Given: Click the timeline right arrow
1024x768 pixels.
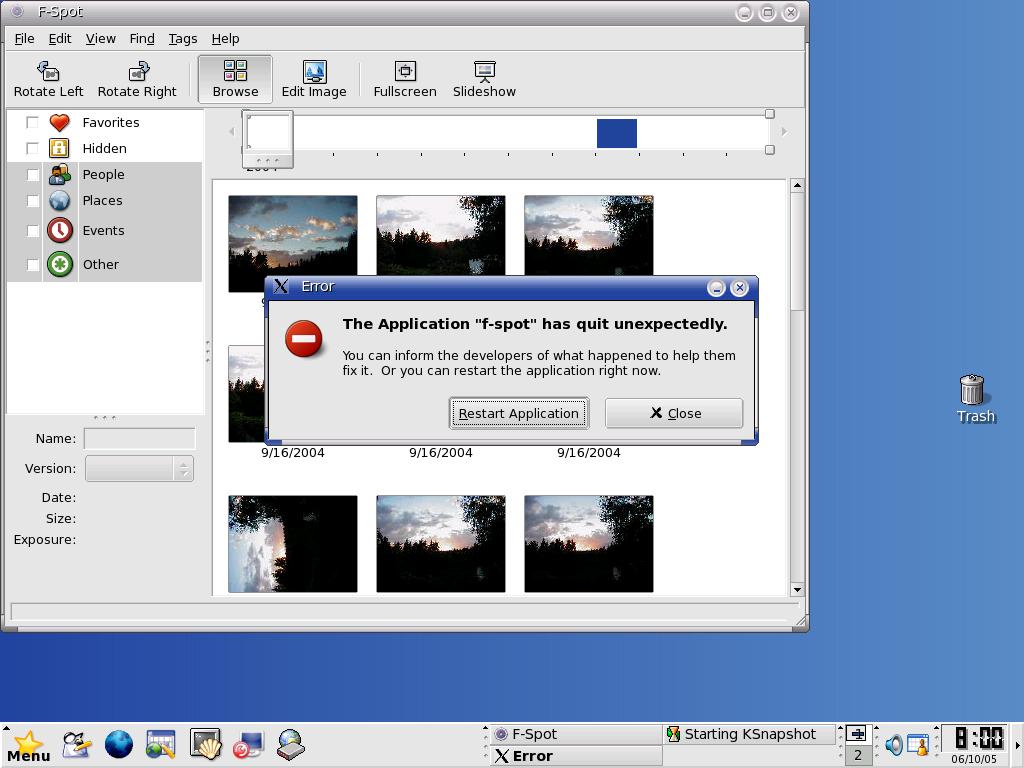Looking at the screenshot, I should pyautogui.click(x=784, y=132).
